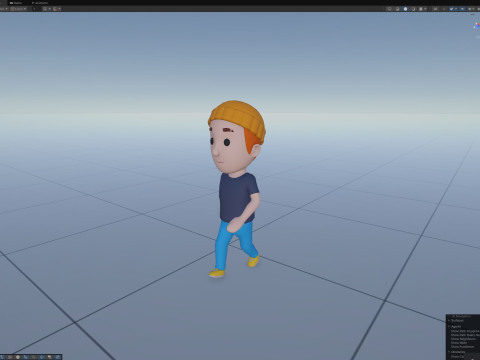Open scene camera settings icon
The height and width of the screenshot is (360, 480).
pos(470,9)
